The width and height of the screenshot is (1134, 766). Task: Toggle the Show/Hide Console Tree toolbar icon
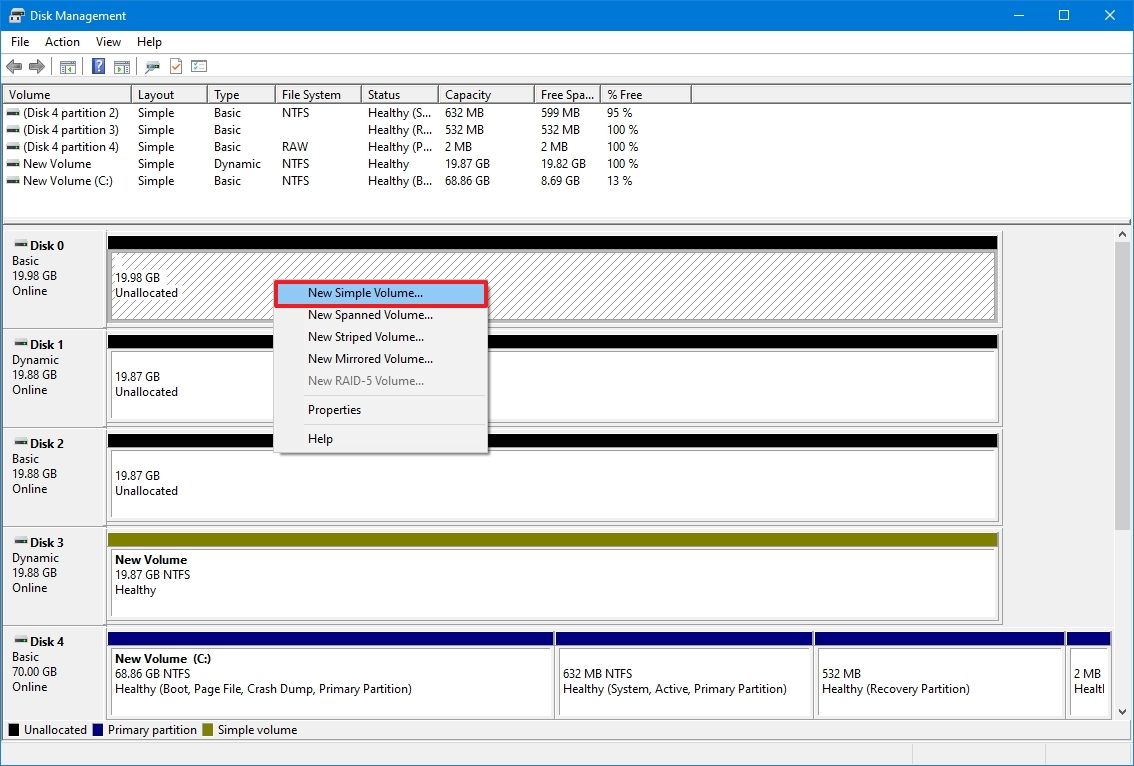pos(68,66)
